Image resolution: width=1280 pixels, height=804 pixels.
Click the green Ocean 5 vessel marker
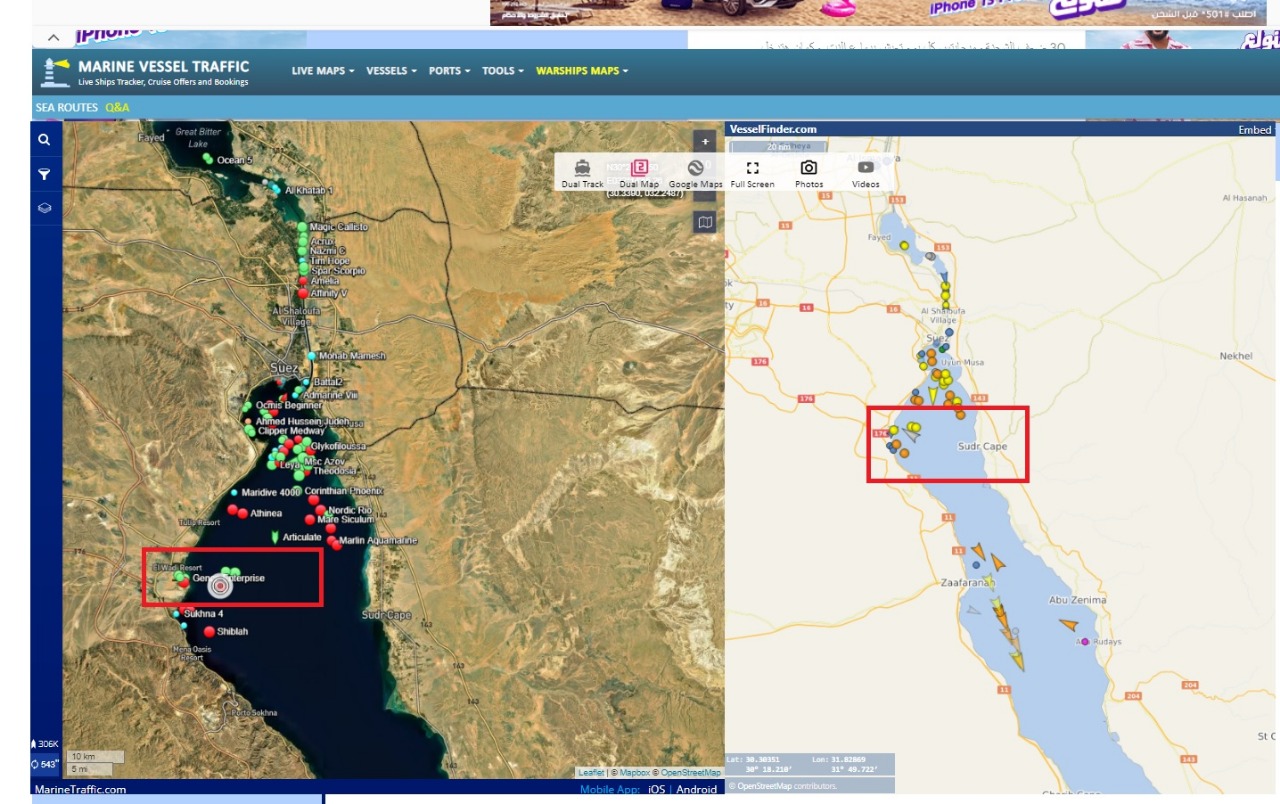click(207, 159)
